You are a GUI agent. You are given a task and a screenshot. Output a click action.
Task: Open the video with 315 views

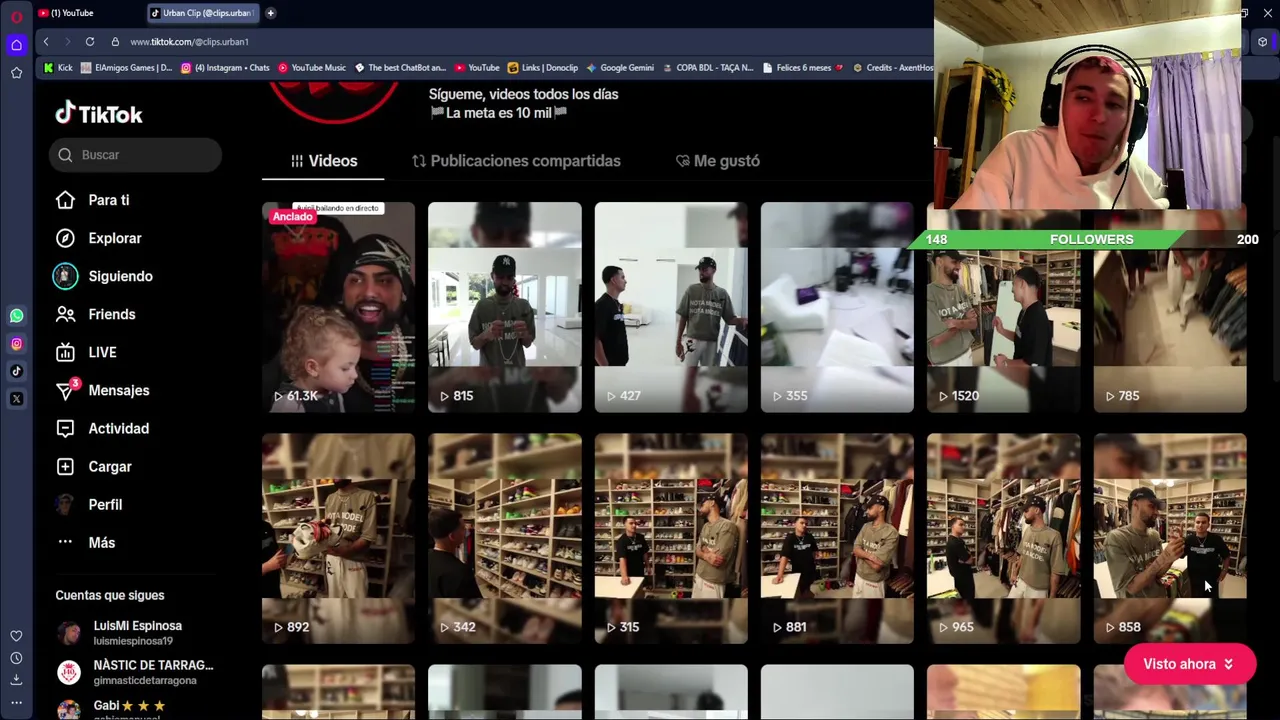[671, 539]
